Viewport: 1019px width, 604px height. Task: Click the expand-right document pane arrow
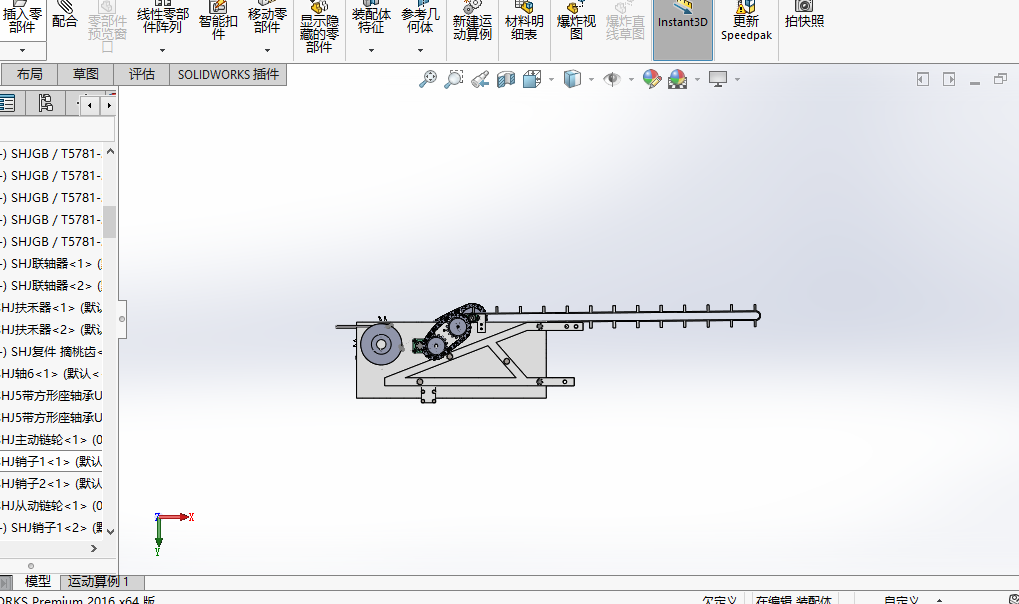pyautogui.click(x=949, y=79)
